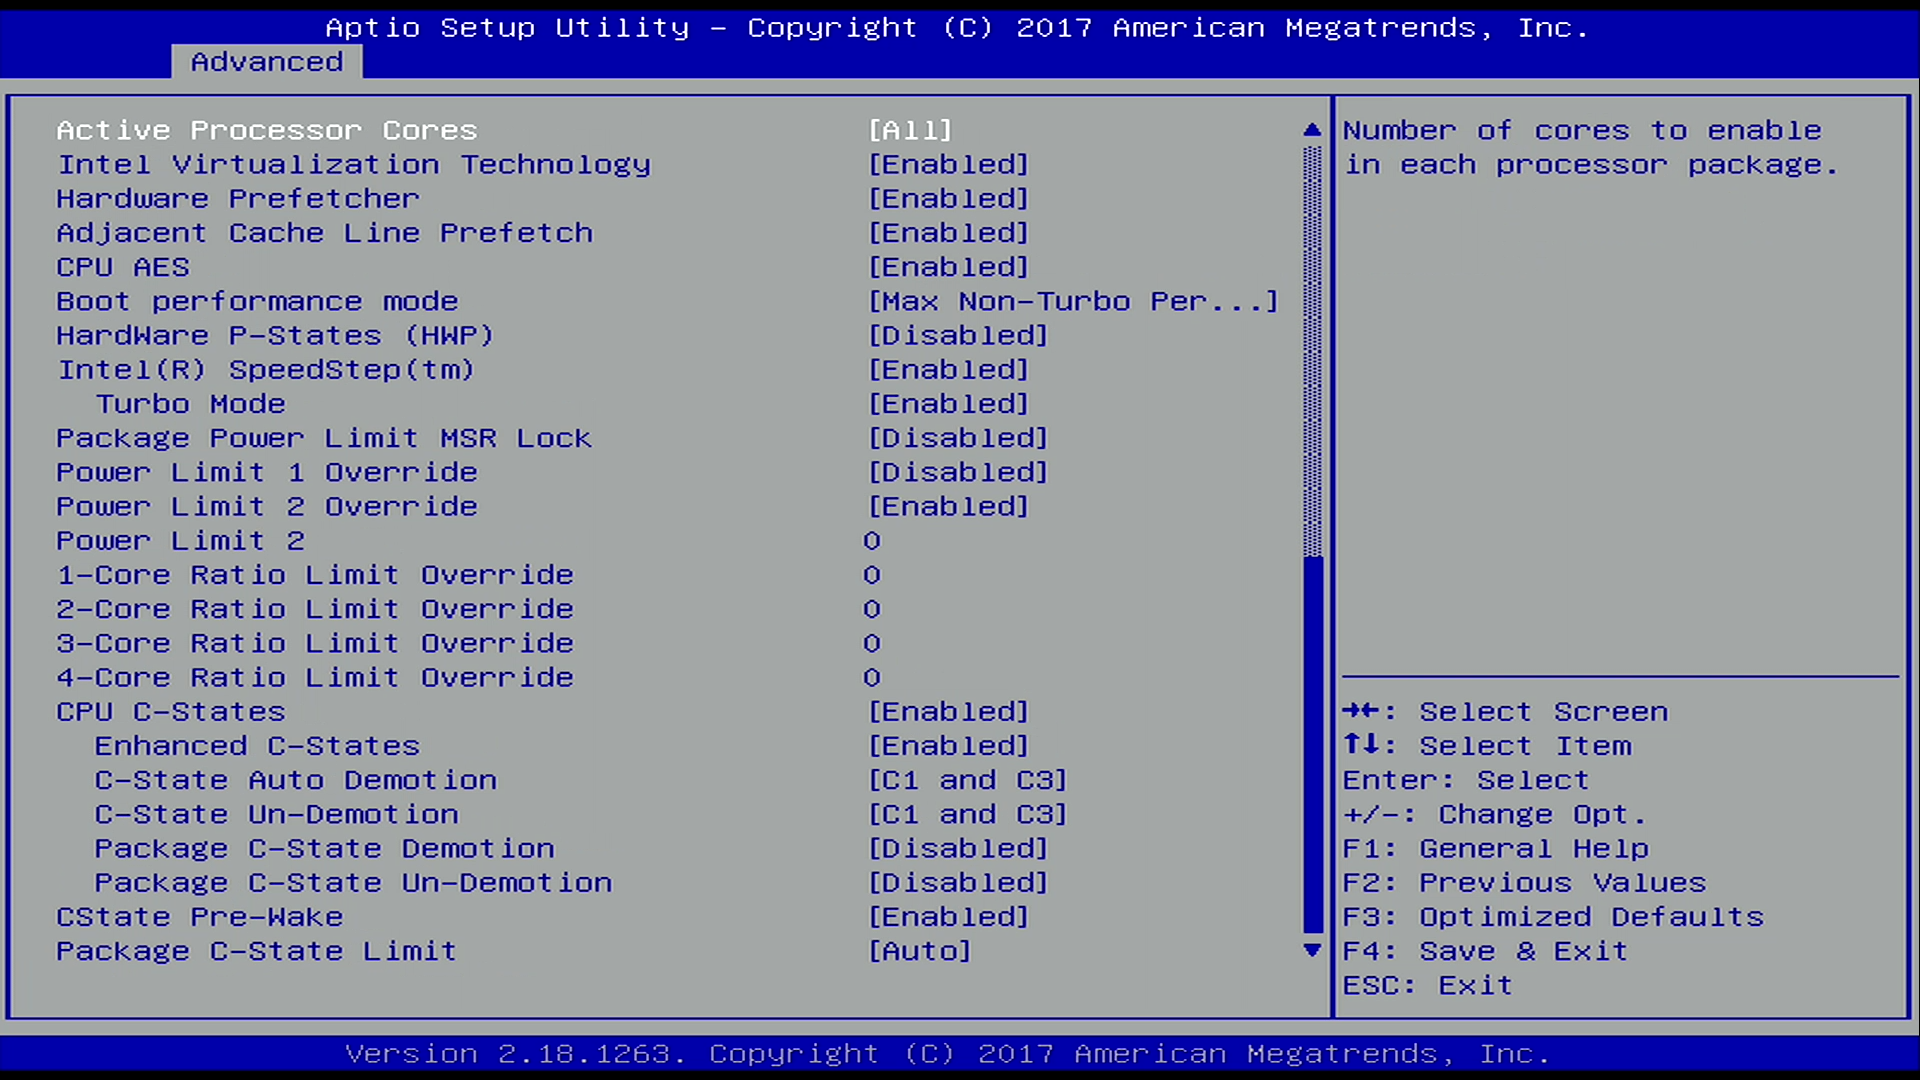Click ESC: Exit help text

(x=1427, y=985)
